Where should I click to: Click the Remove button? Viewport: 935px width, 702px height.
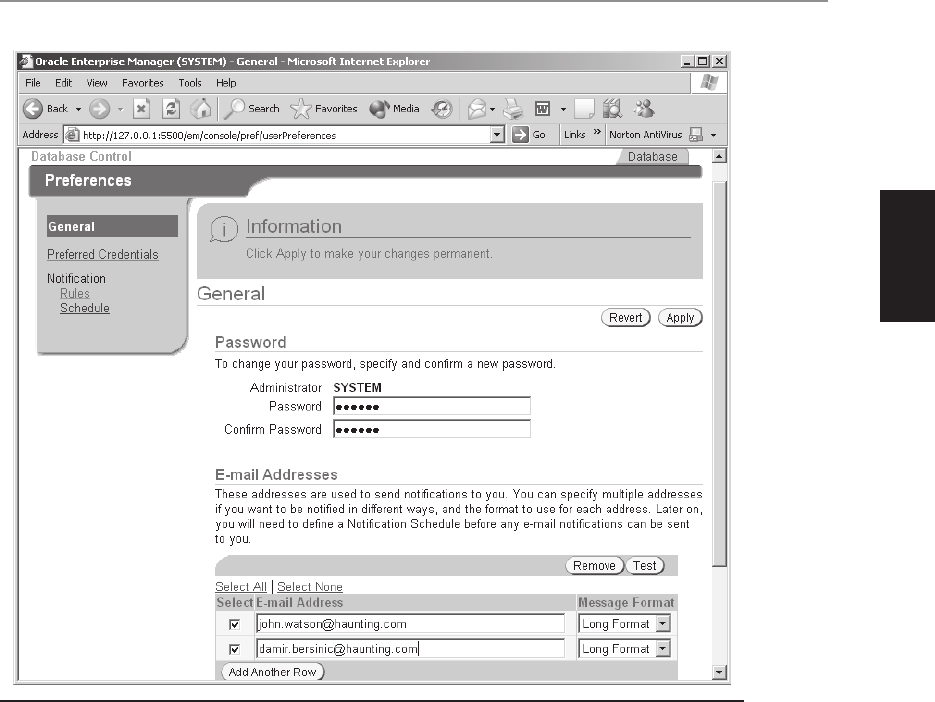(594, 565)
